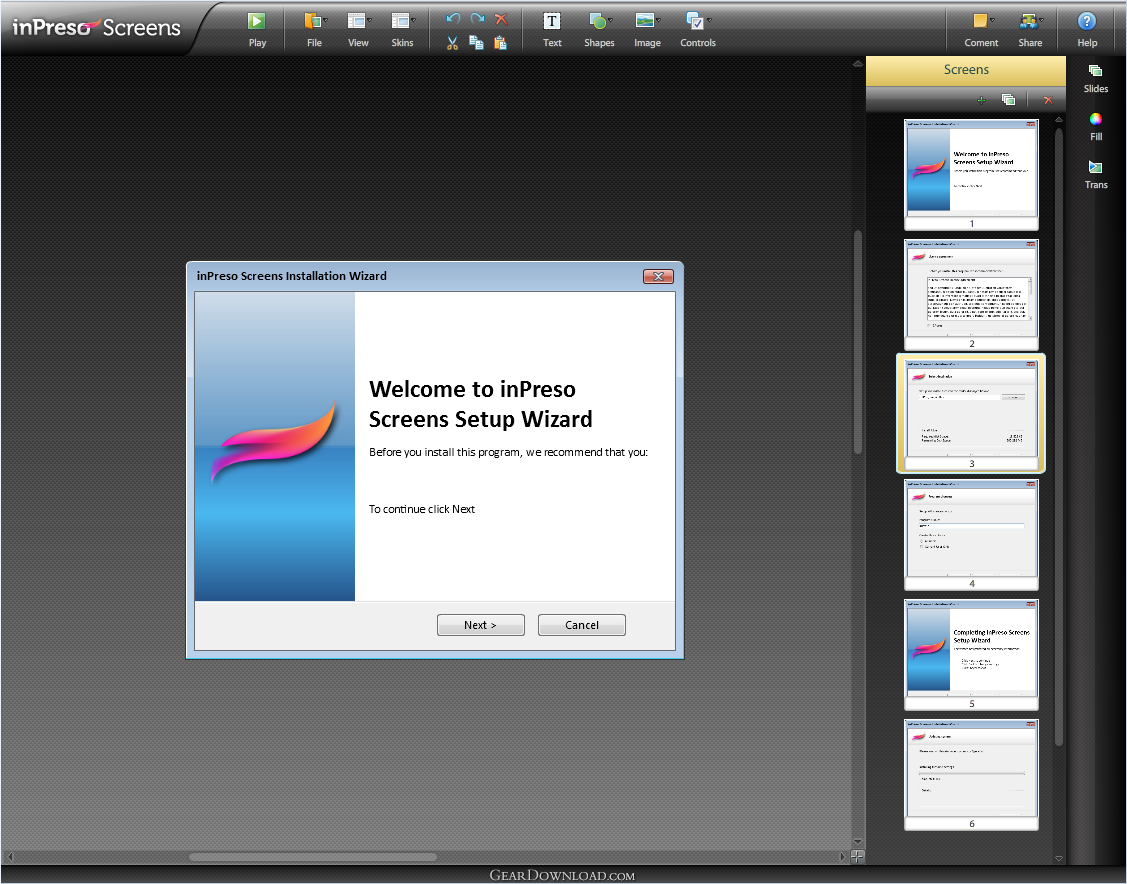The height and width of the screenshot is (884, 1127).
Task: Click the red X delete icon in the top toolbar
Action: point(501,19)
